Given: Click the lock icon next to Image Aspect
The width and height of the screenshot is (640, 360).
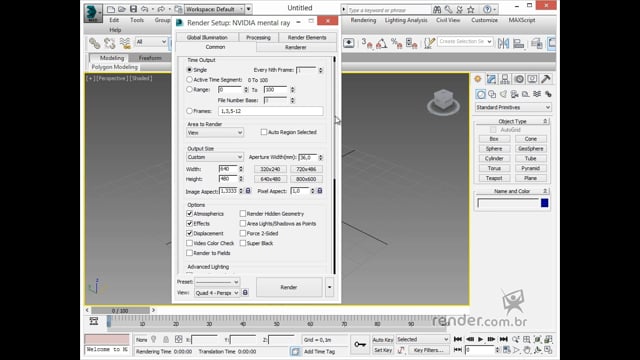Looking at the screenshot, I should [248, 191].
